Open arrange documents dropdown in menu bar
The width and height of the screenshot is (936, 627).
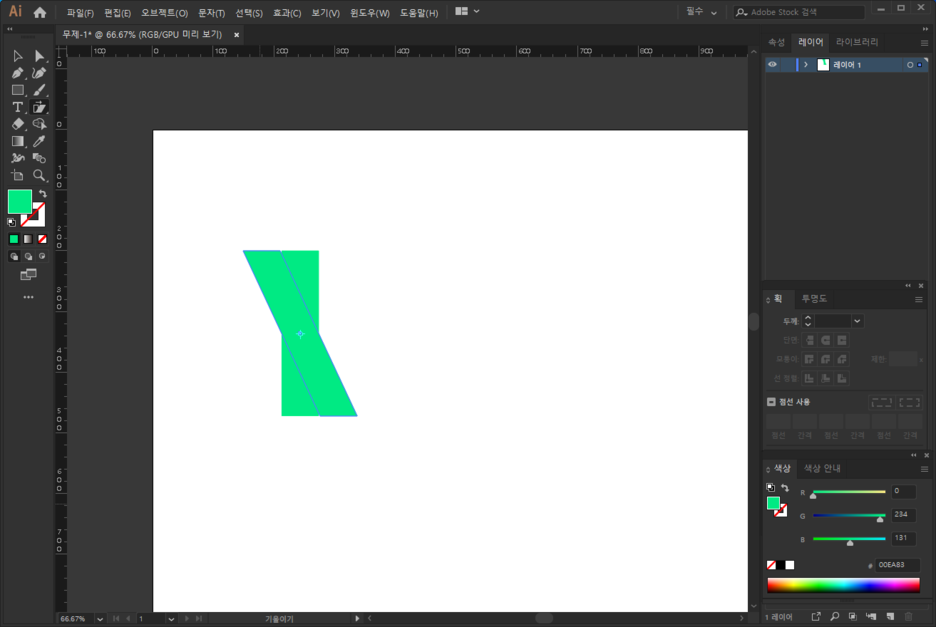tap(467, 11)
